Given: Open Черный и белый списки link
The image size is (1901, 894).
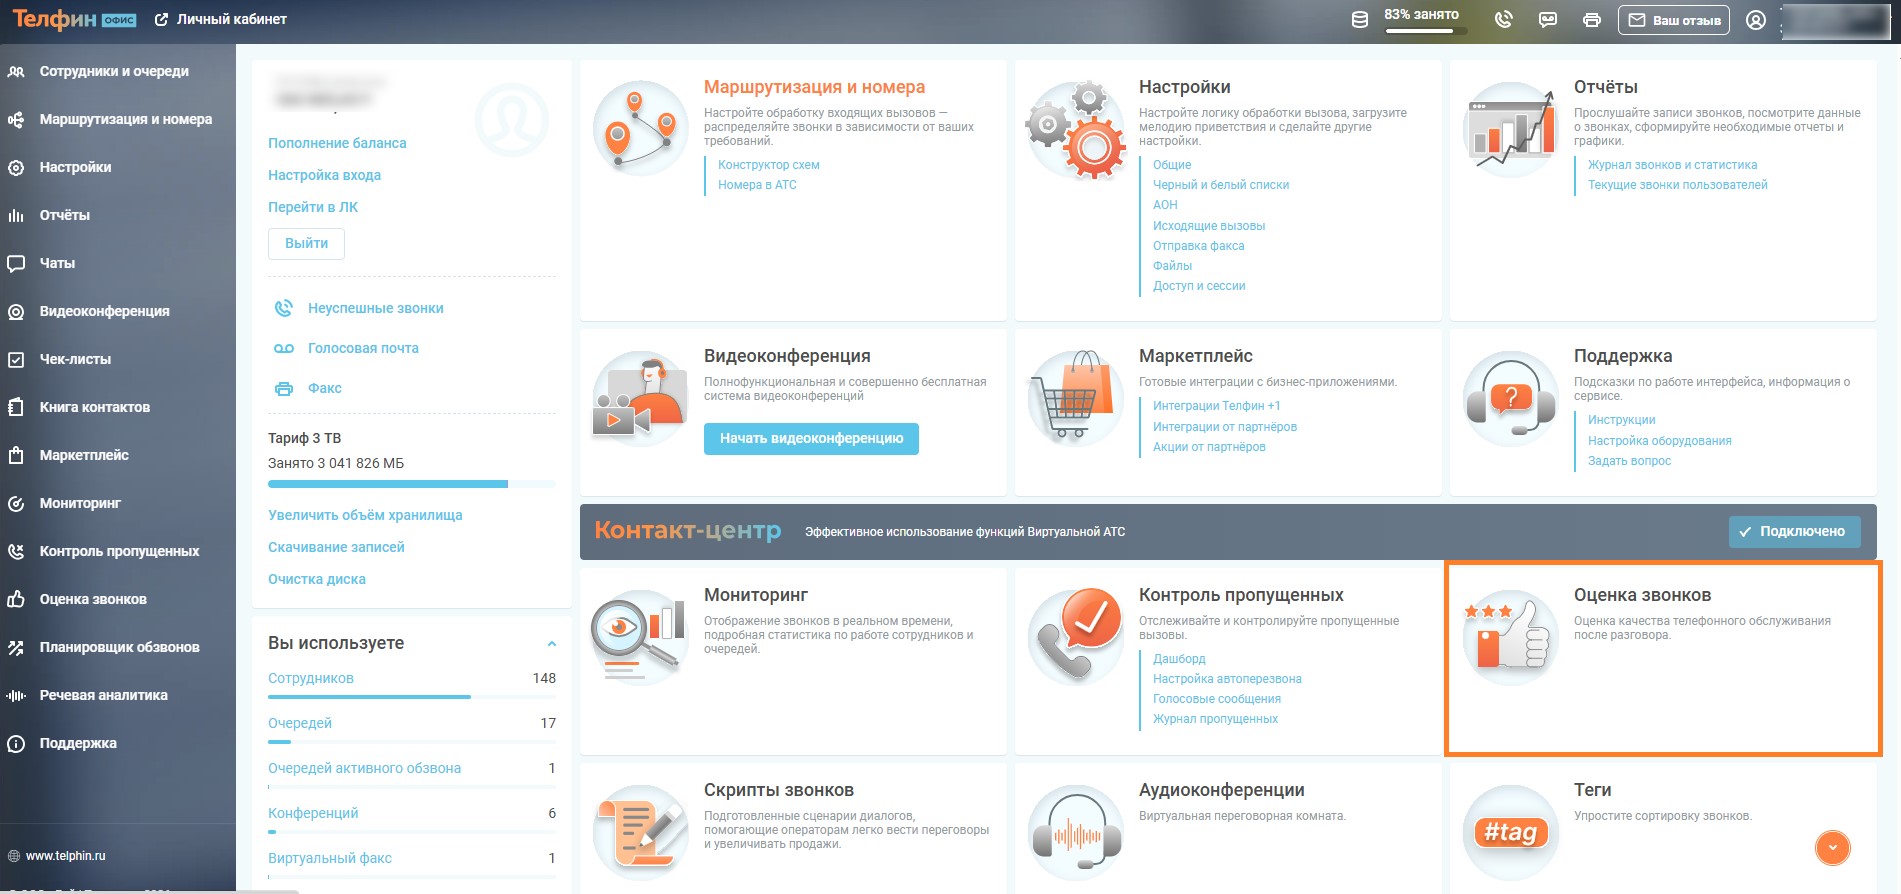Looking at the screenshot, I should 1221,185.
